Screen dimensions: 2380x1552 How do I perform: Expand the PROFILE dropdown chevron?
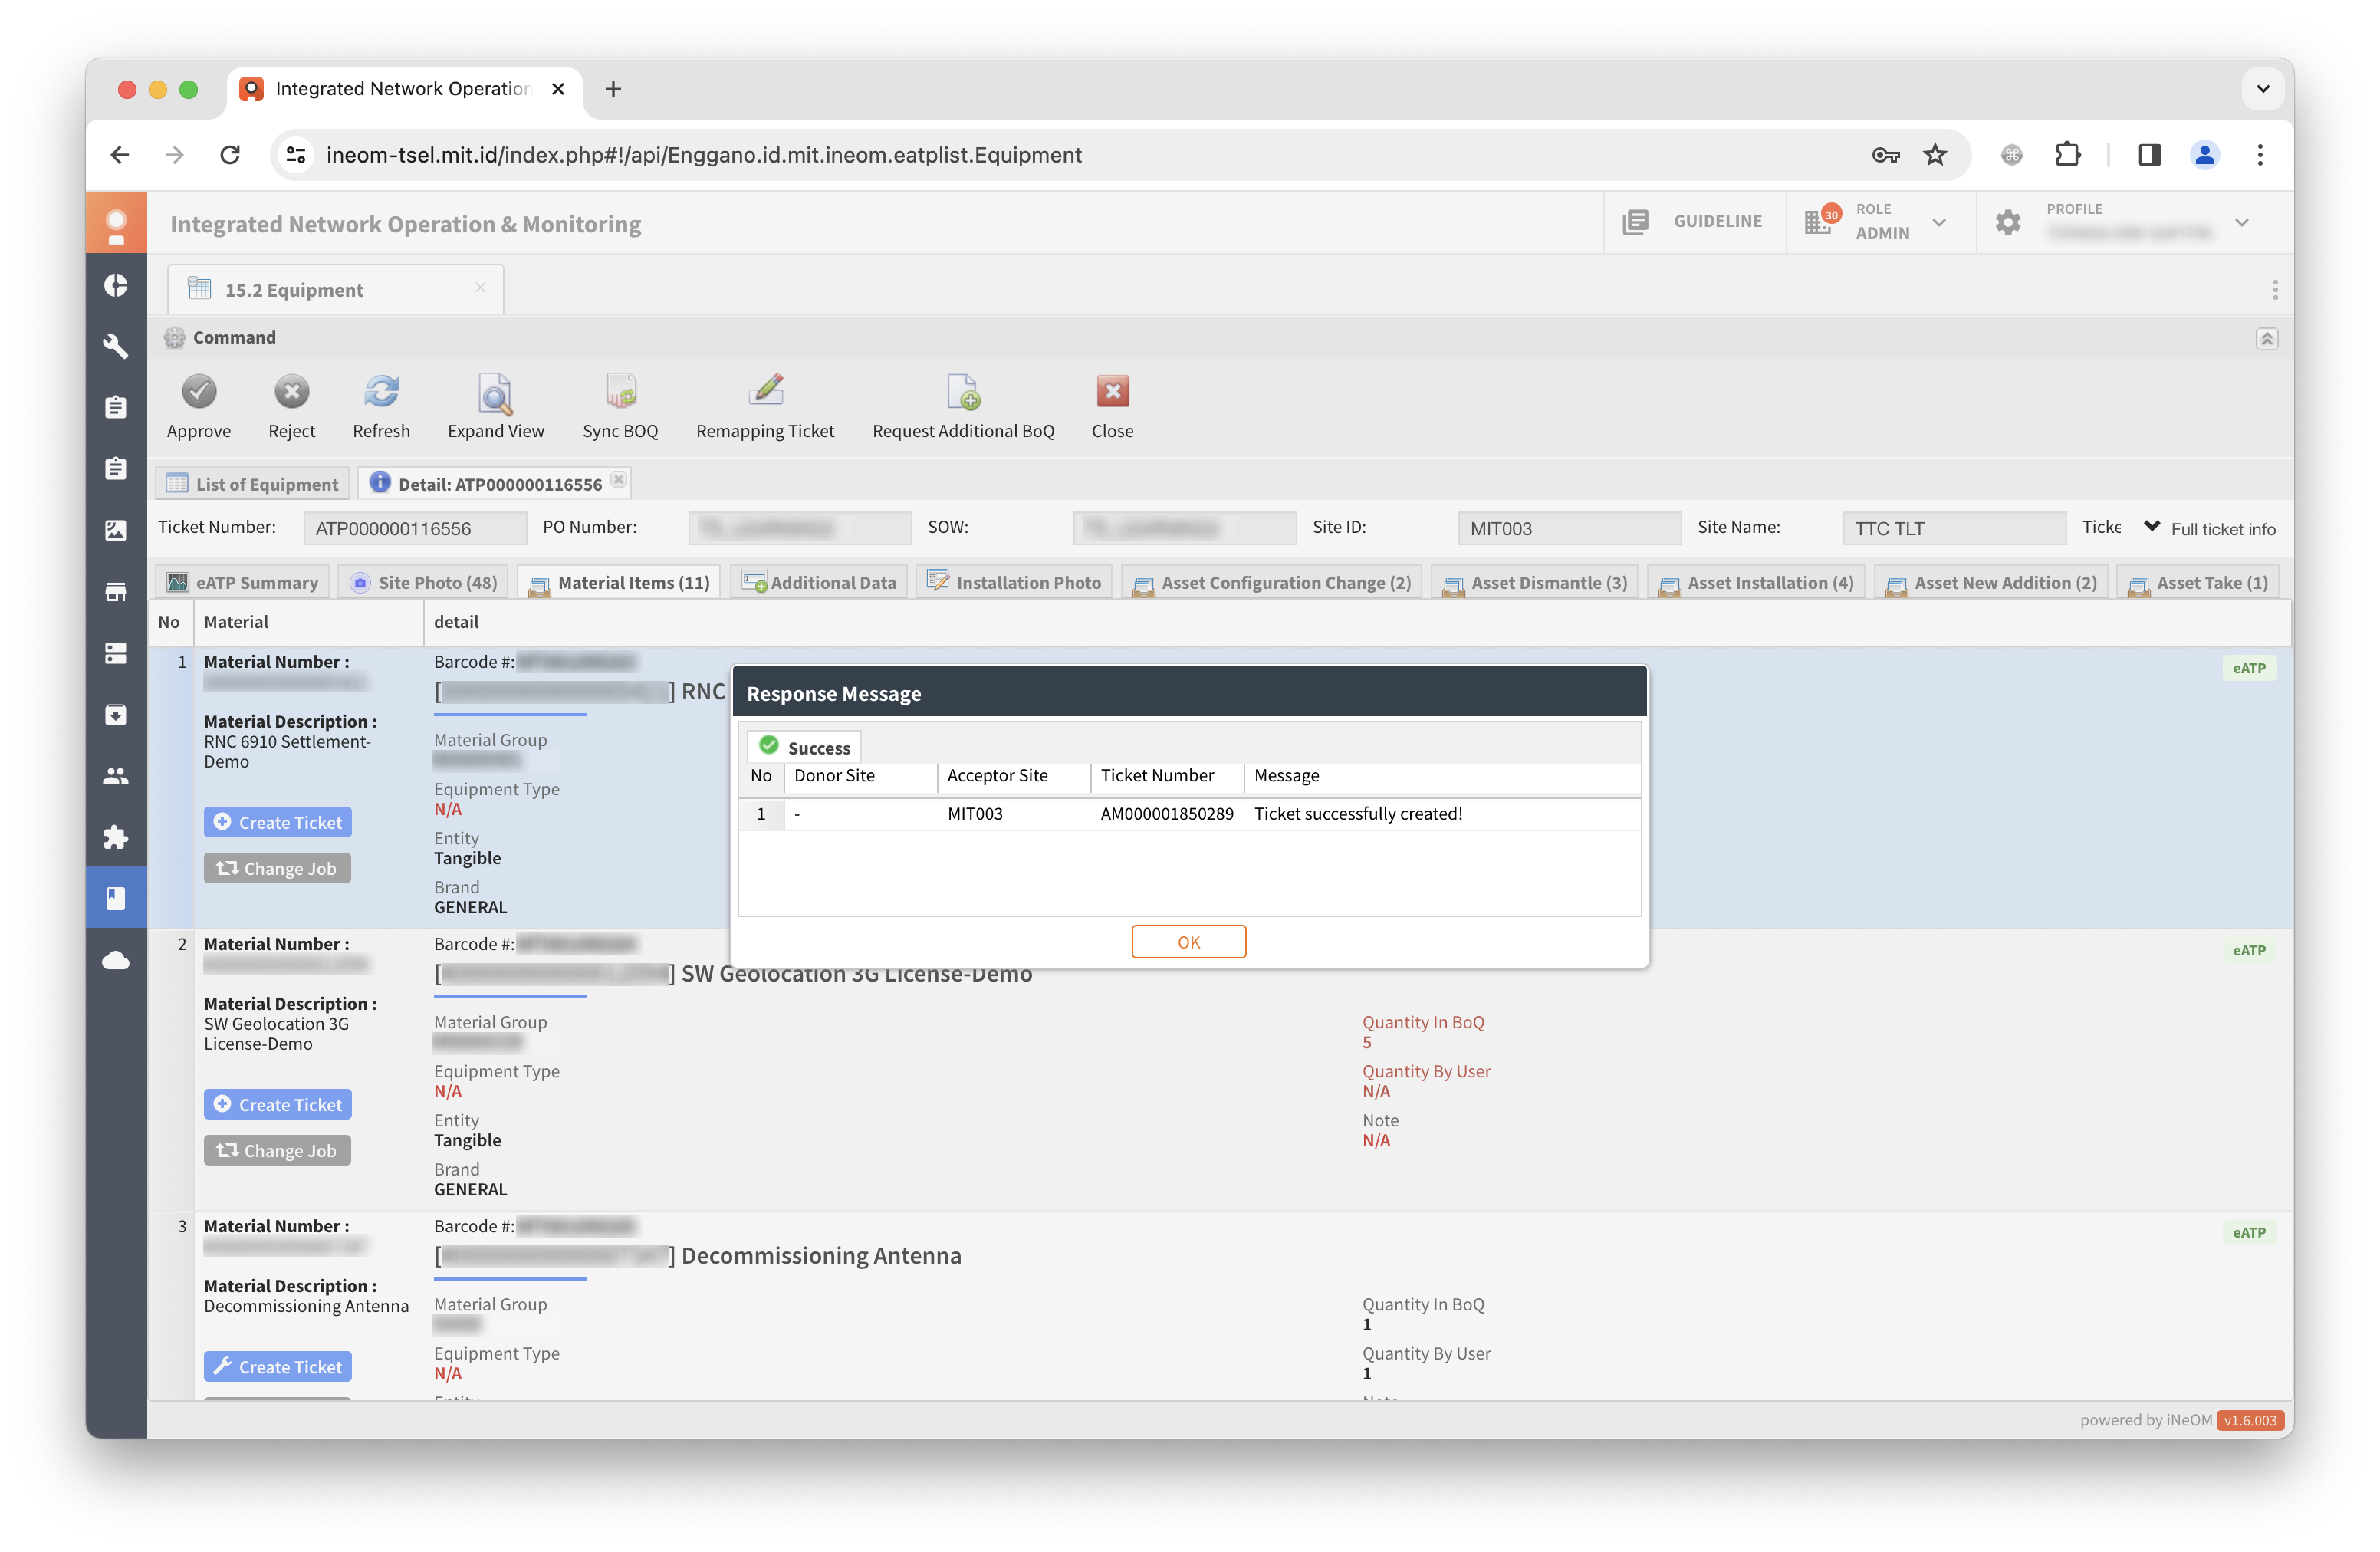(2241, 222)
